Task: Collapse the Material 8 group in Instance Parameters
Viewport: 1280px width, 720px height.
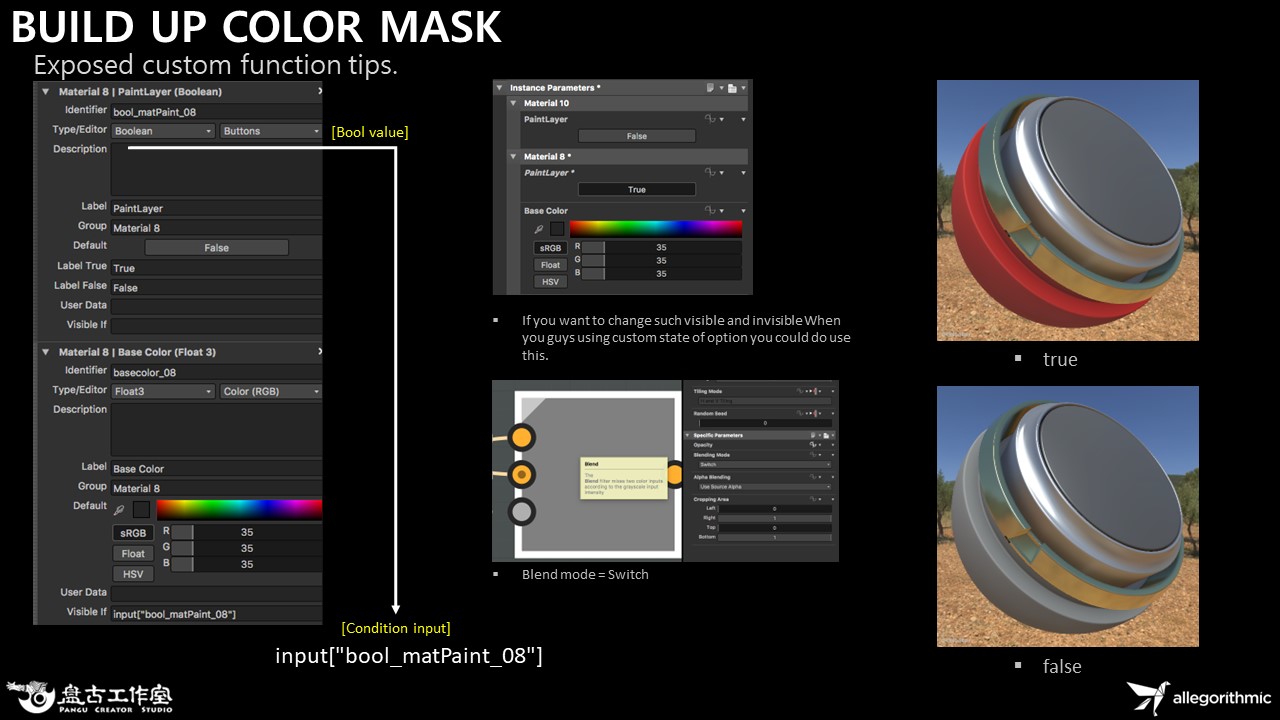Action: point(514,157)
